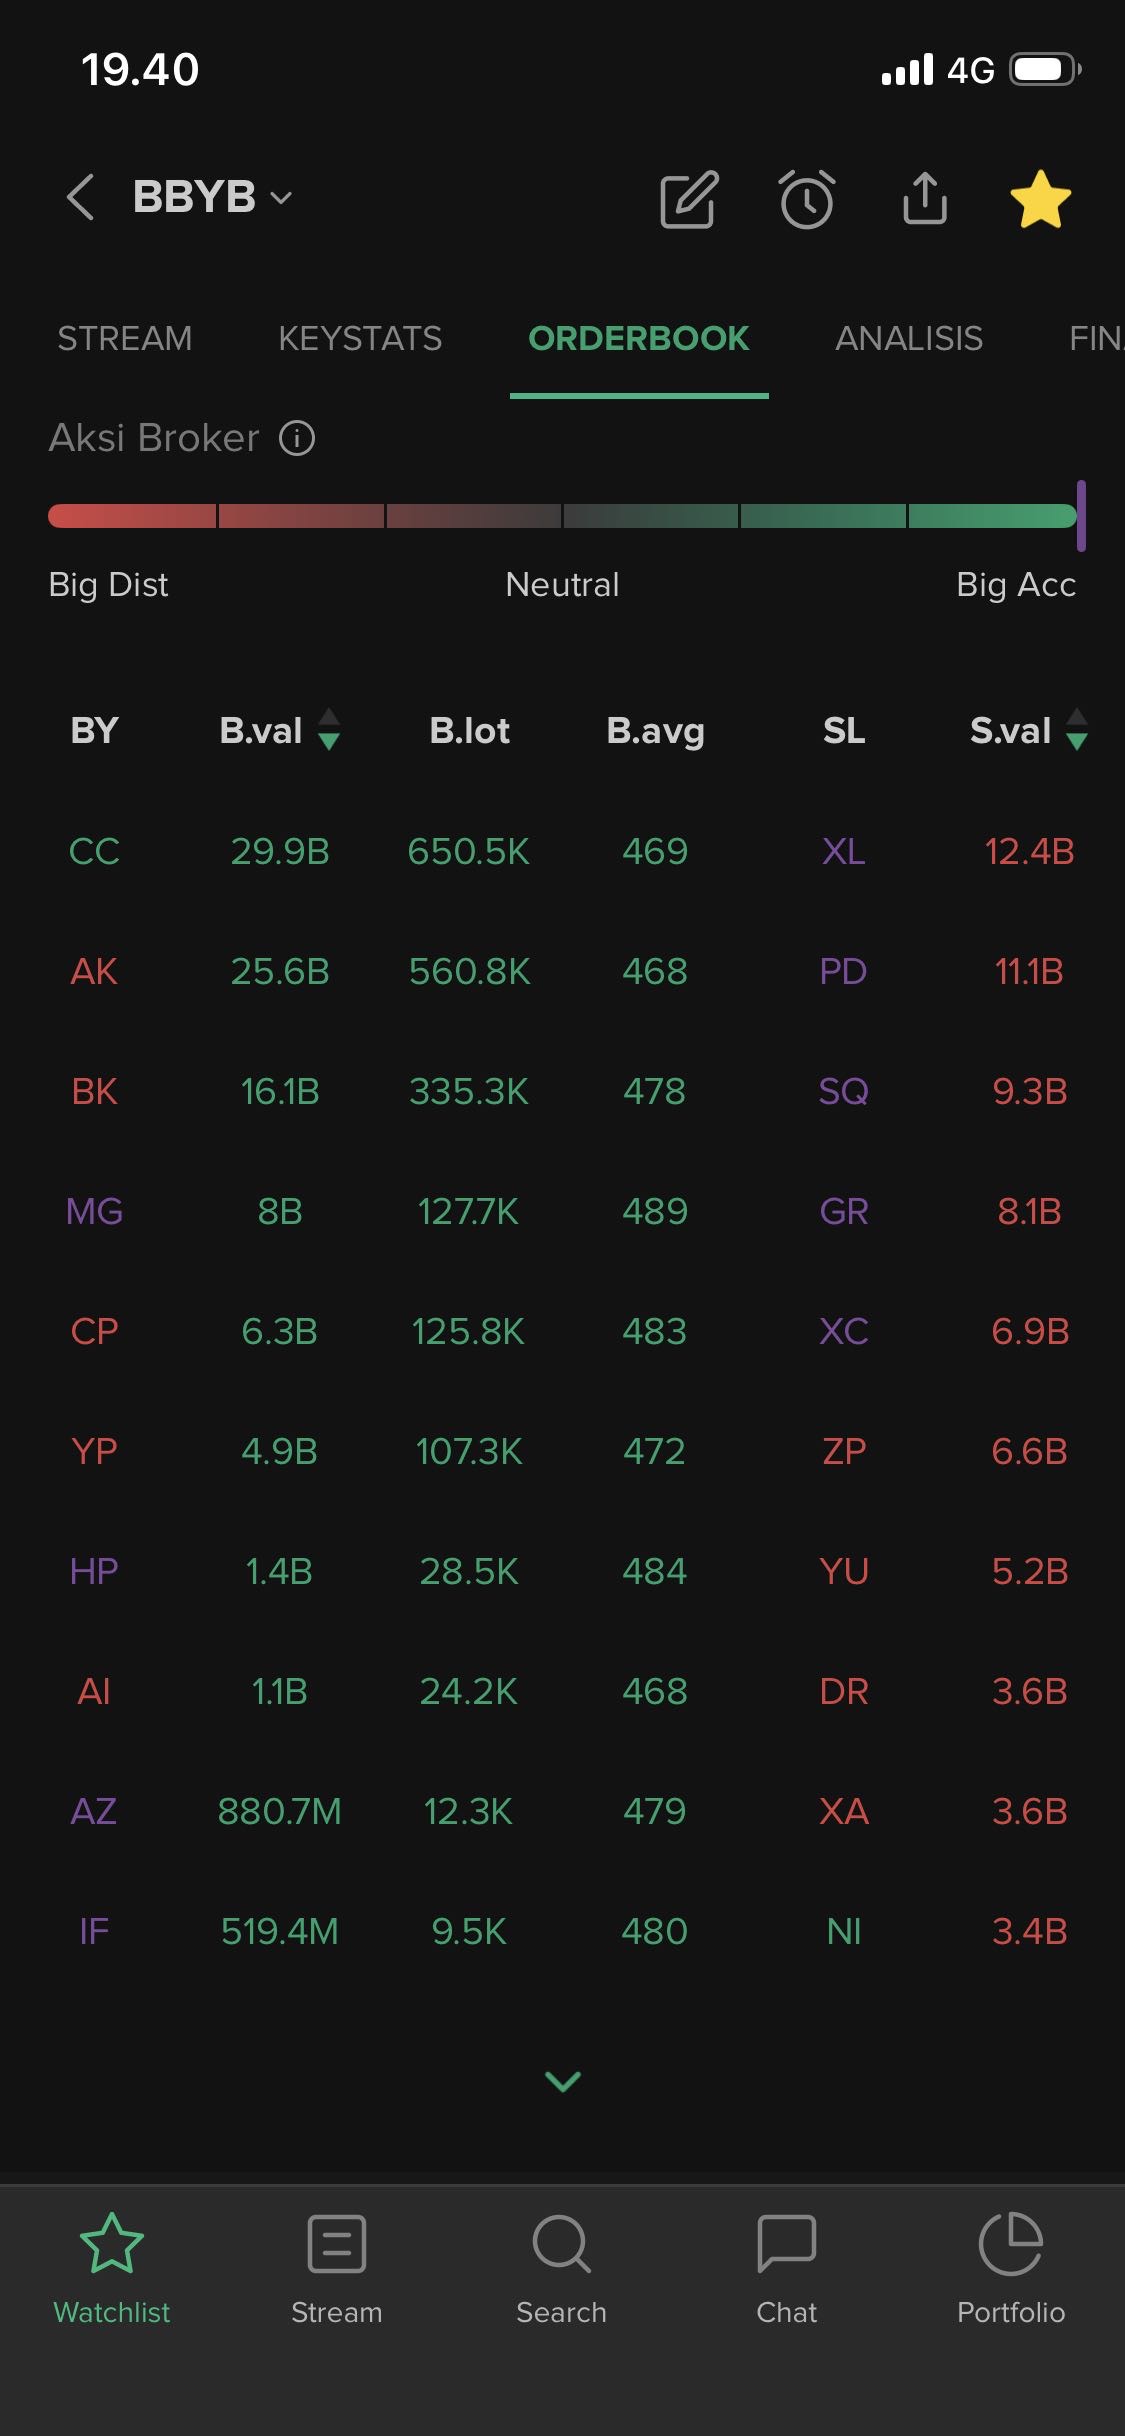Tap the share icon
Image resolution: width=1125 pixels, height=2436 pixels.
point(925,197)
